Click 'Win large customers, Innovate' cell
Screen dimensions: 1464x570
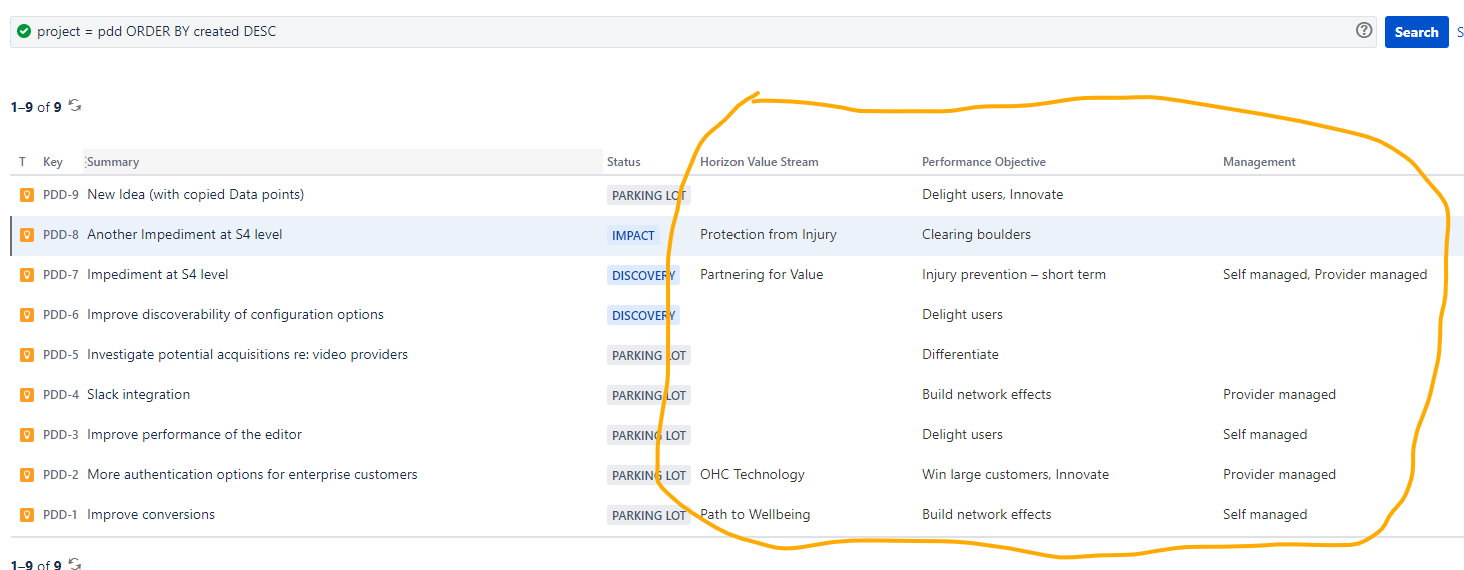pos(1015,475)
